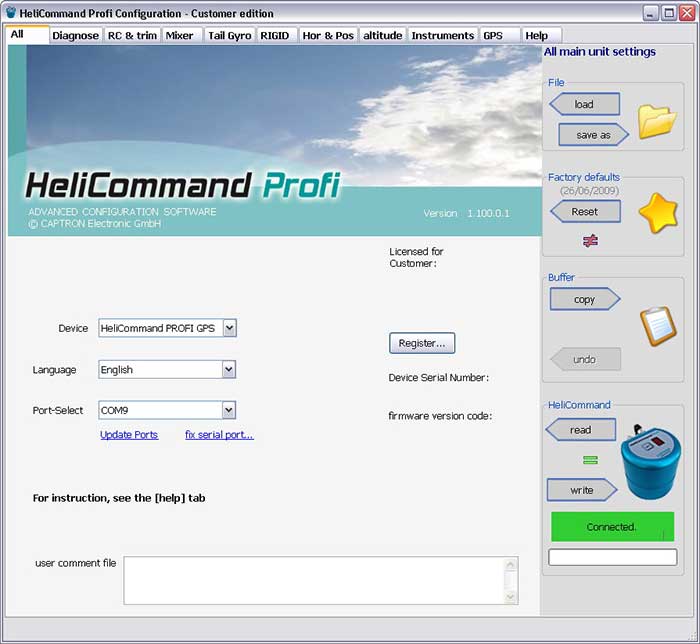The width and height of the screenshot is (700, 644).
Task: Click the firmware version code label
Action: click(x=440, y=416)
